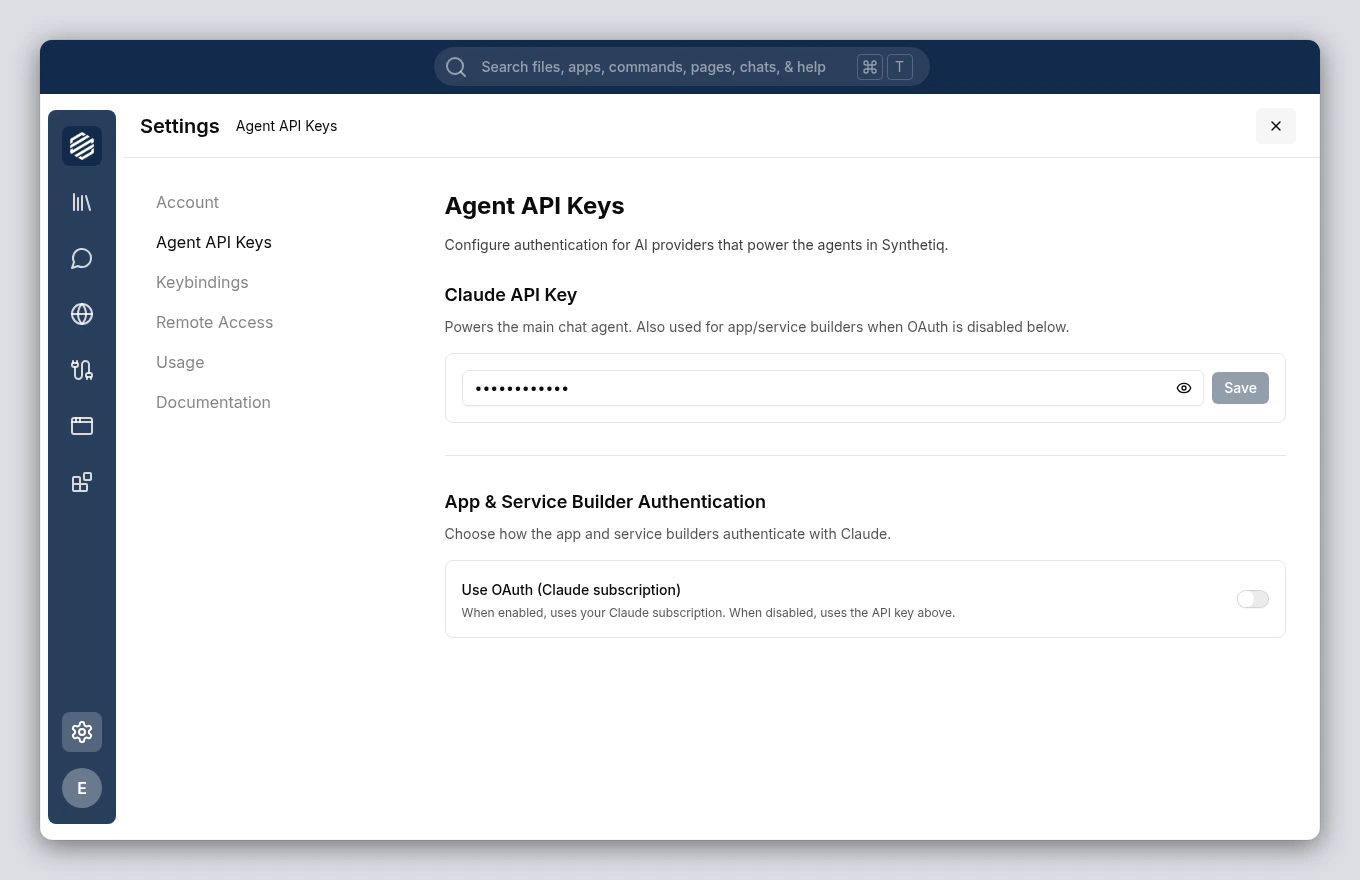The width and height of the screenshot is (1360, 880).
Task: Click the T key shortcut badge
Action: 900,67
